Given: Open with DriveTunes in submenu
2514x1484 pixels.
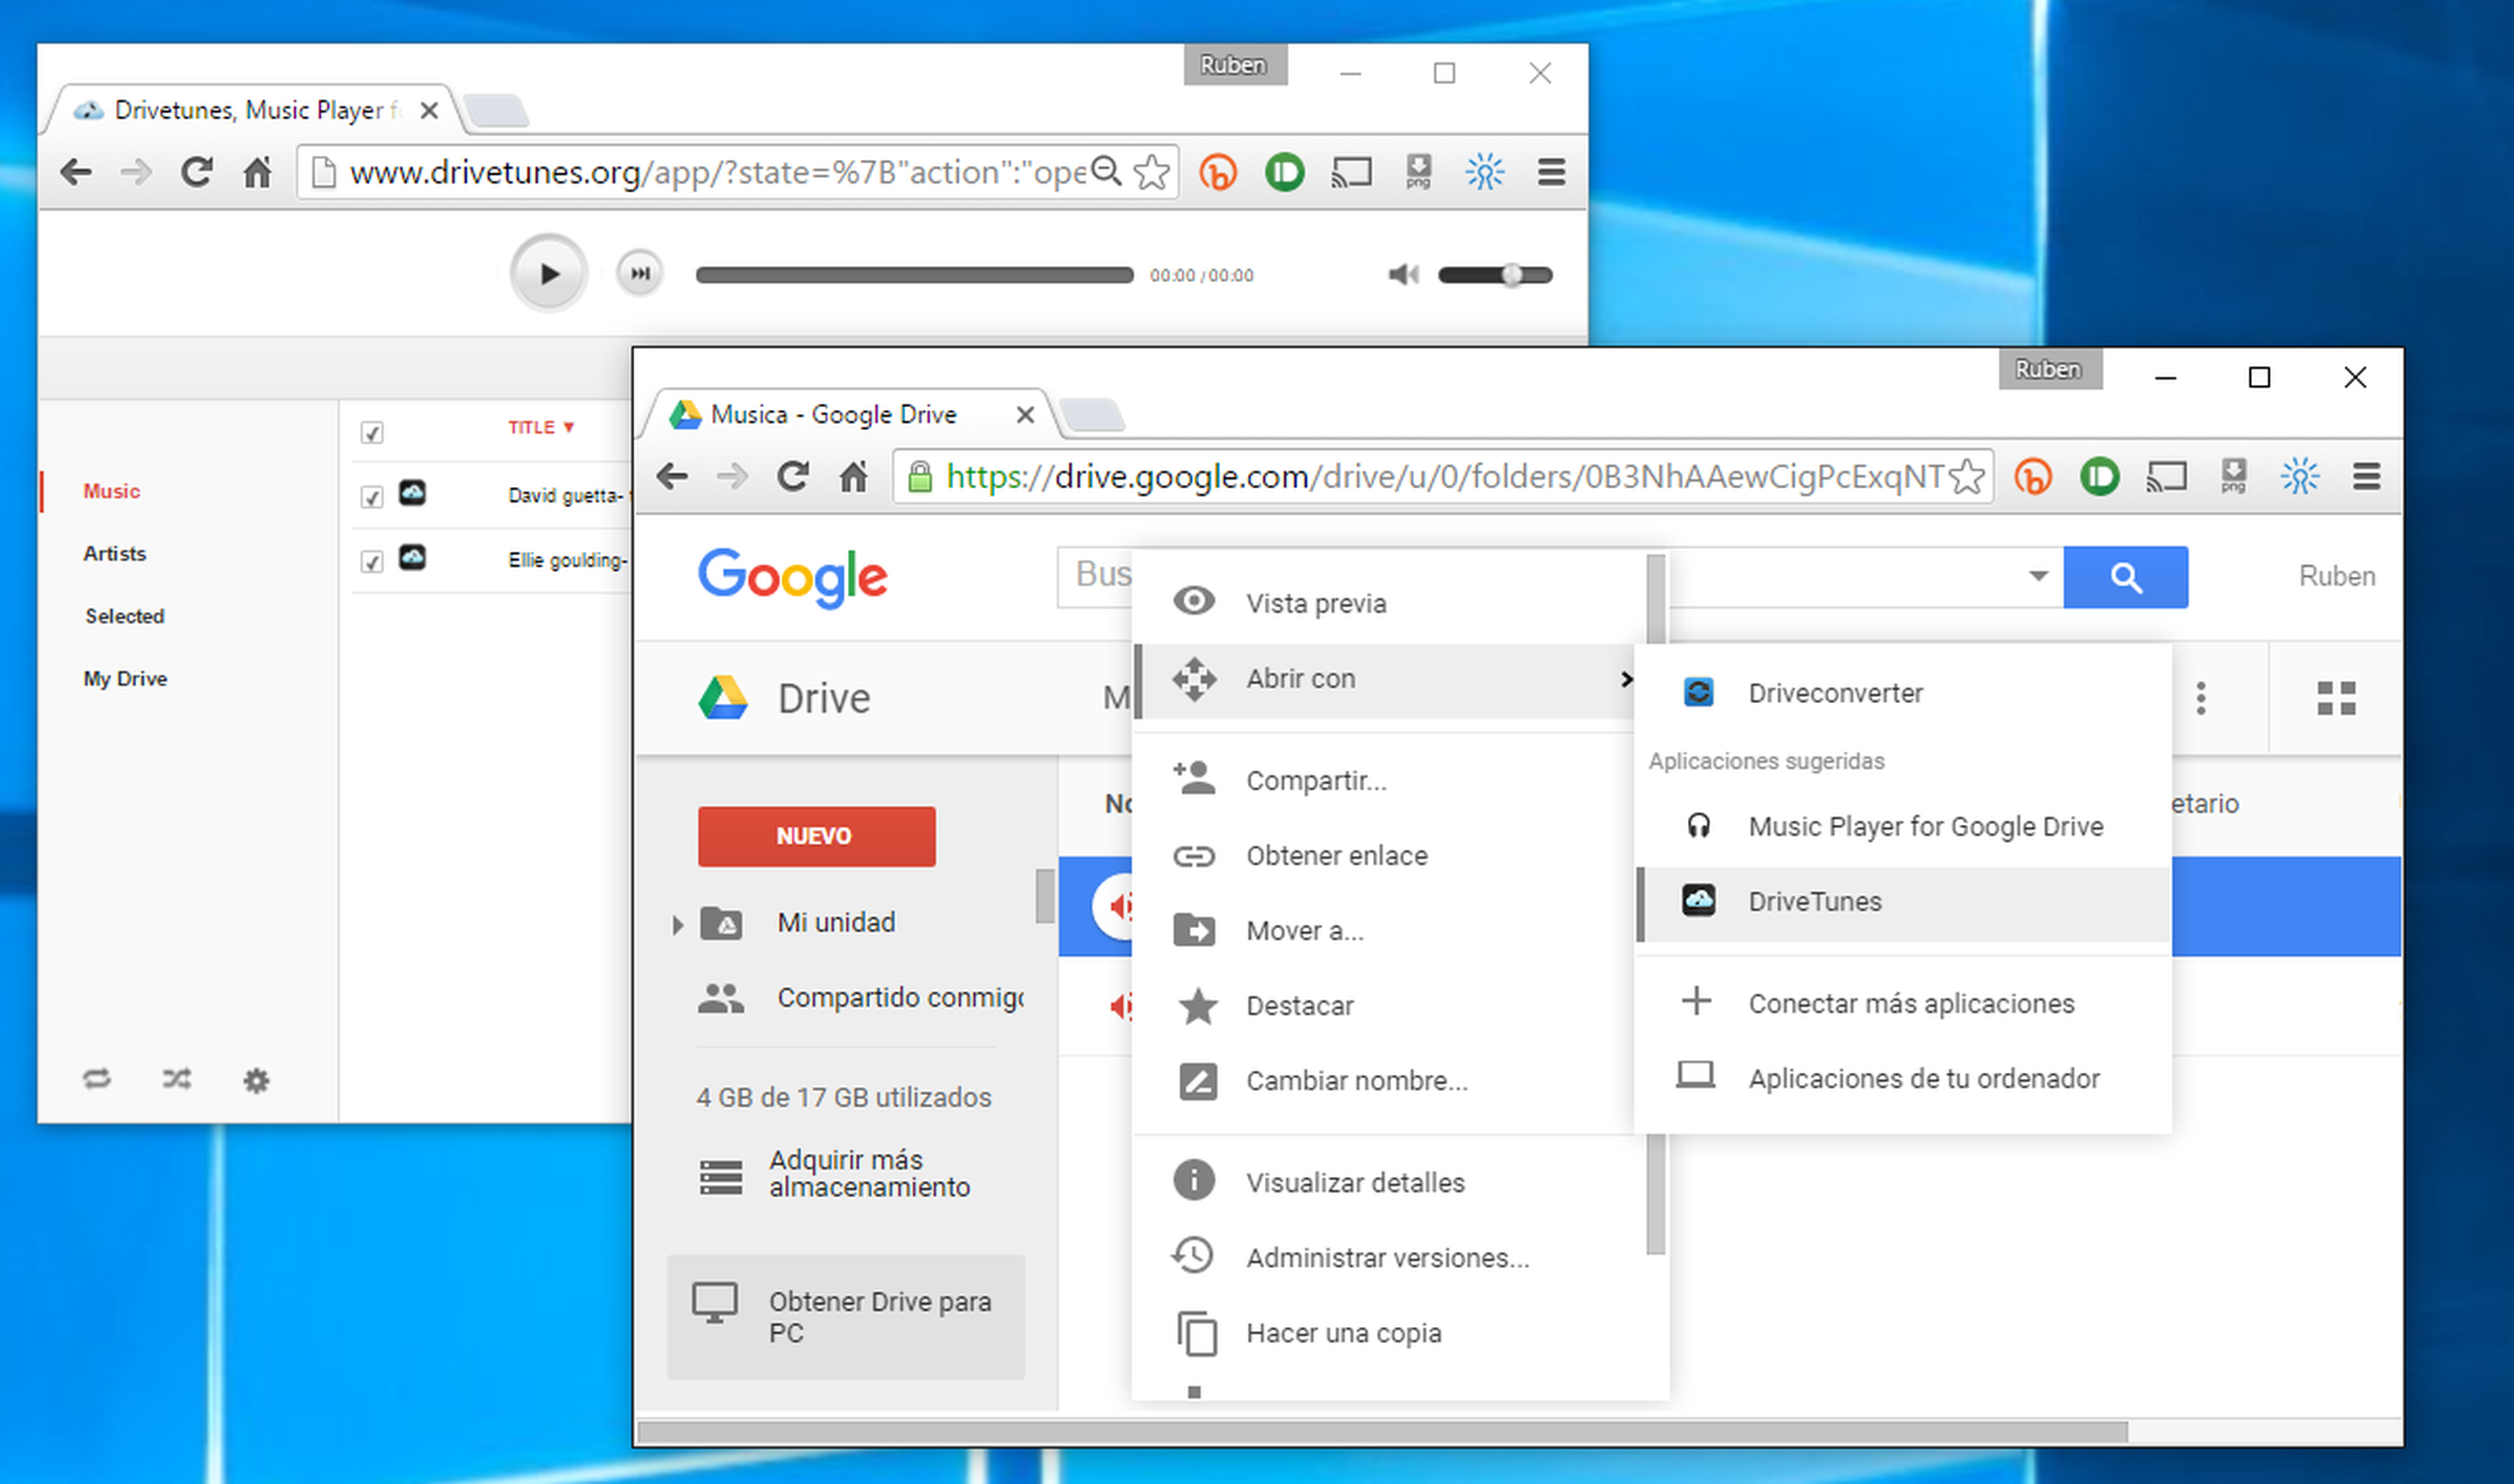Looking at the screenshot, I should coord(1903,902).
